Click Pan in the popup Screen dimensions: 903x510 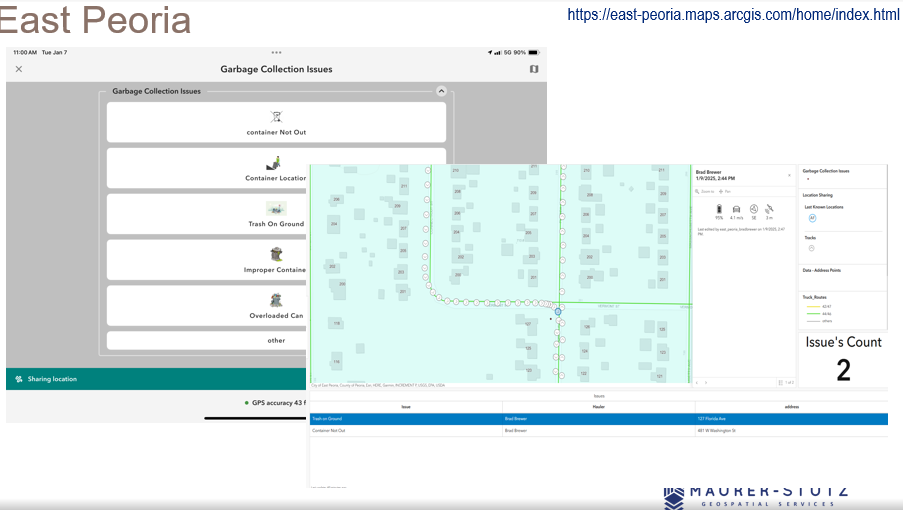point(725,192)
